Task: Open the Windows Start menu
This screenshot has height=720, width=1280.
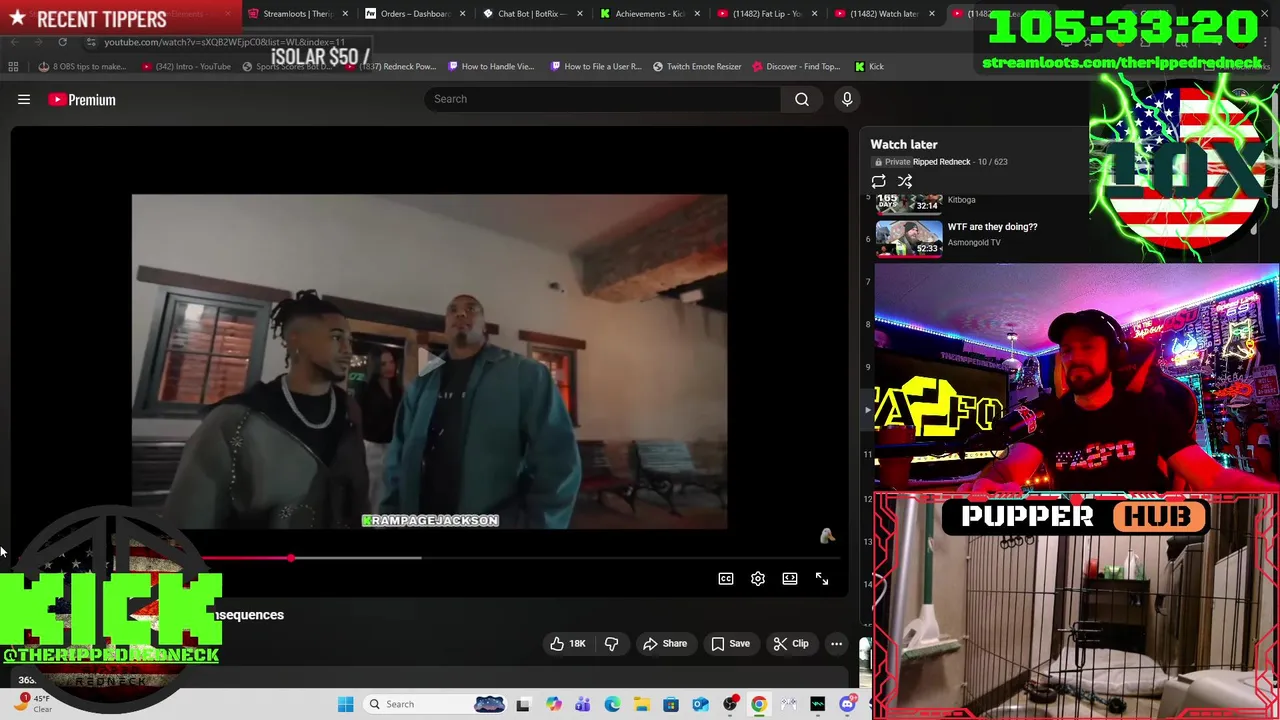Action: click(345, 704)
